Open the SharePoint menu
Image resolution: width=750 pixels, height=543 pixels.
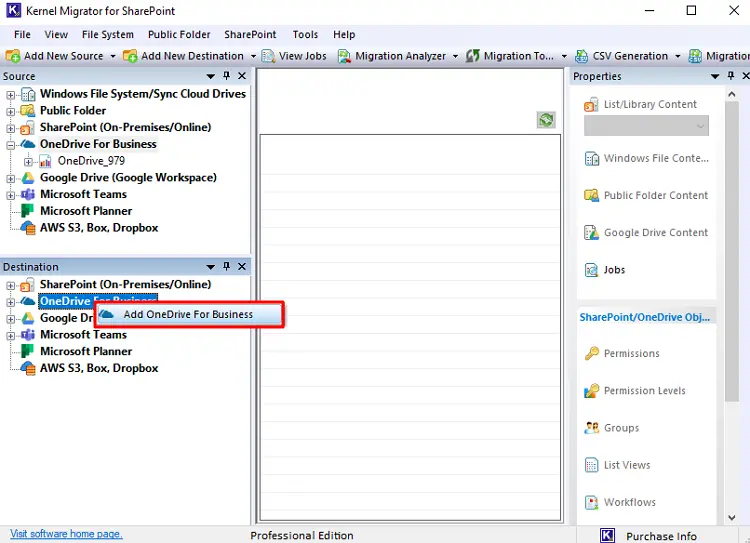click(x=250, y=34)
